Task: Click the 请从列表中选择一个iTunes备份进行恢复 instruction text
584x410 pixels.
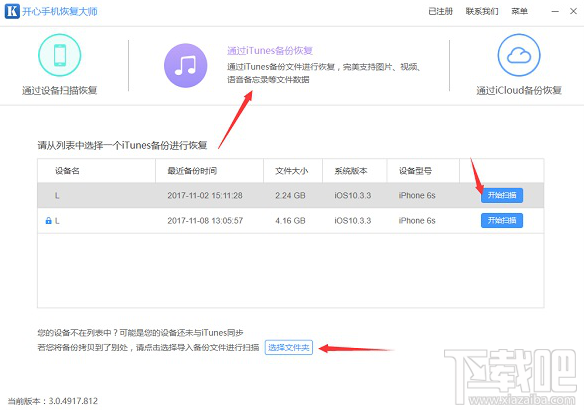Action: (122, 145)
